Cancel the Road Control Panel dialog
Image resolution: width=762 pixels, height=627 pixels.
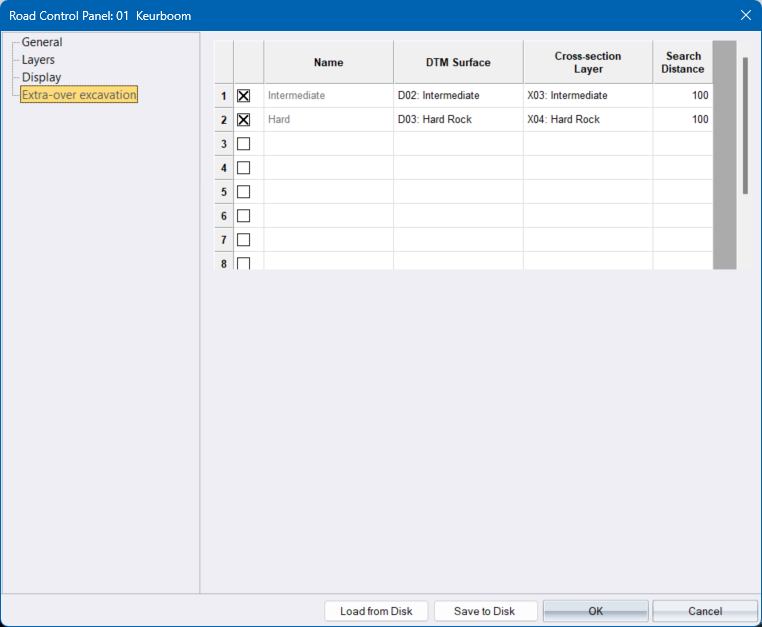point(705,611)
